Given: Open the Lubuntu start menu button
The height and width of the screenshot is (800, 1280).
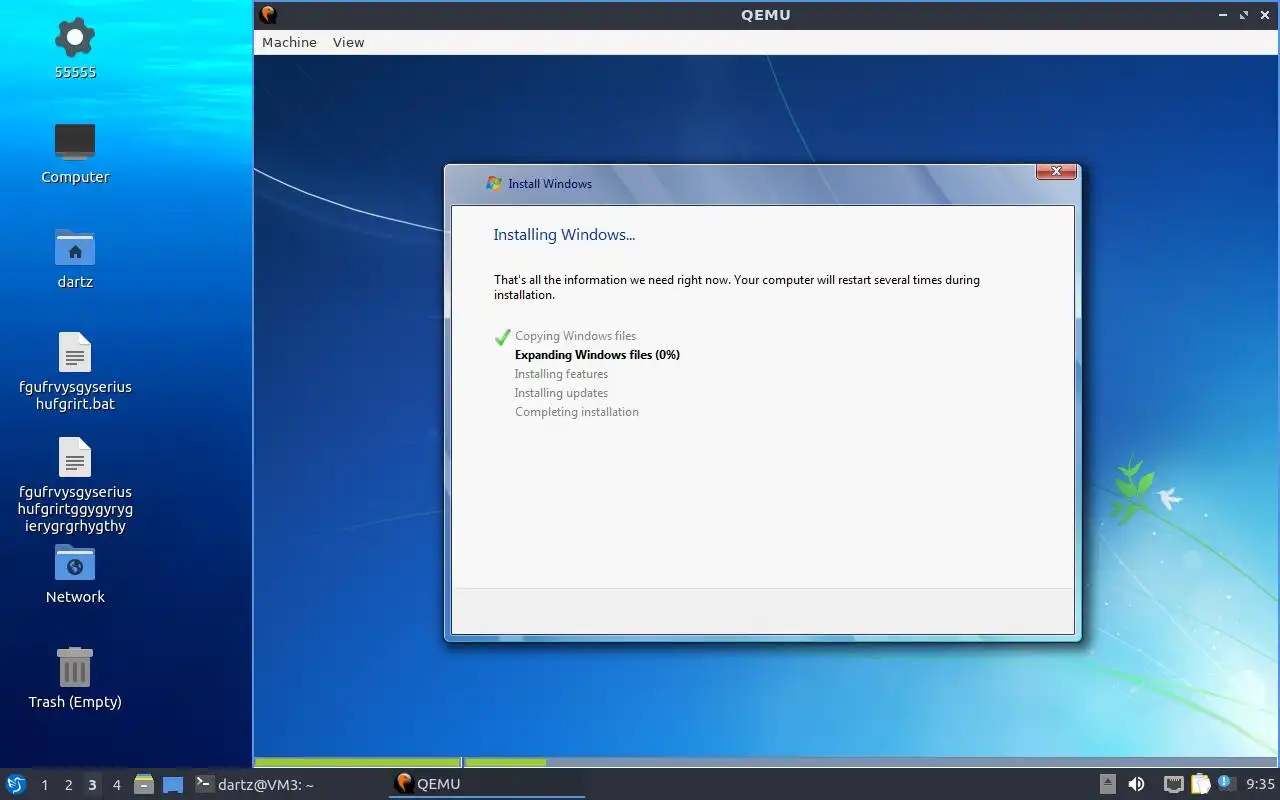Looking at the screenshot, I should (x=16, y=784).
